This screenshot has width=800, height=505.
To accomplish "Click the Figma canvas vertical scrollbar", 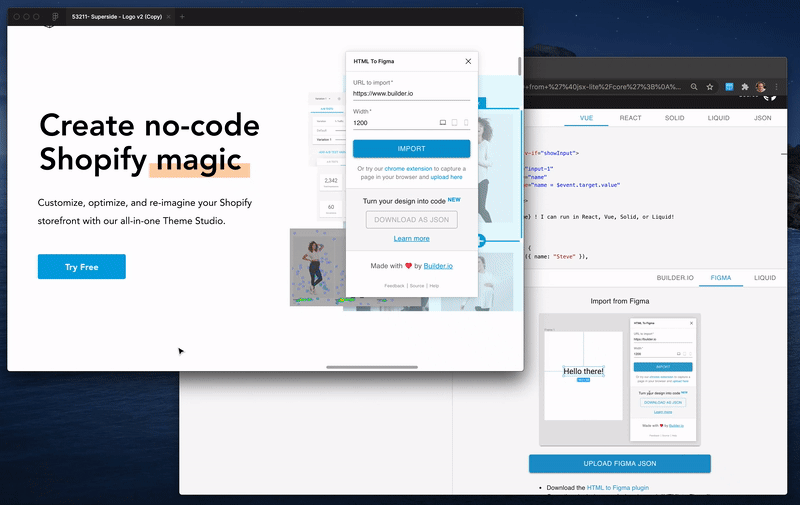I will click(520, 66).
